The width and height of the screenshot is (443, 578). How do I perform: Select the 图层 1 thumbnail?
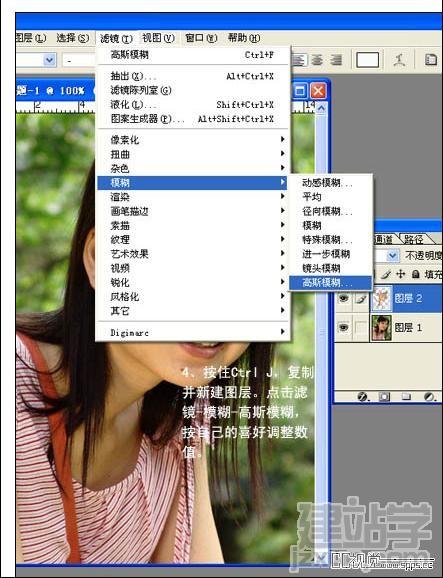[381, 328]
